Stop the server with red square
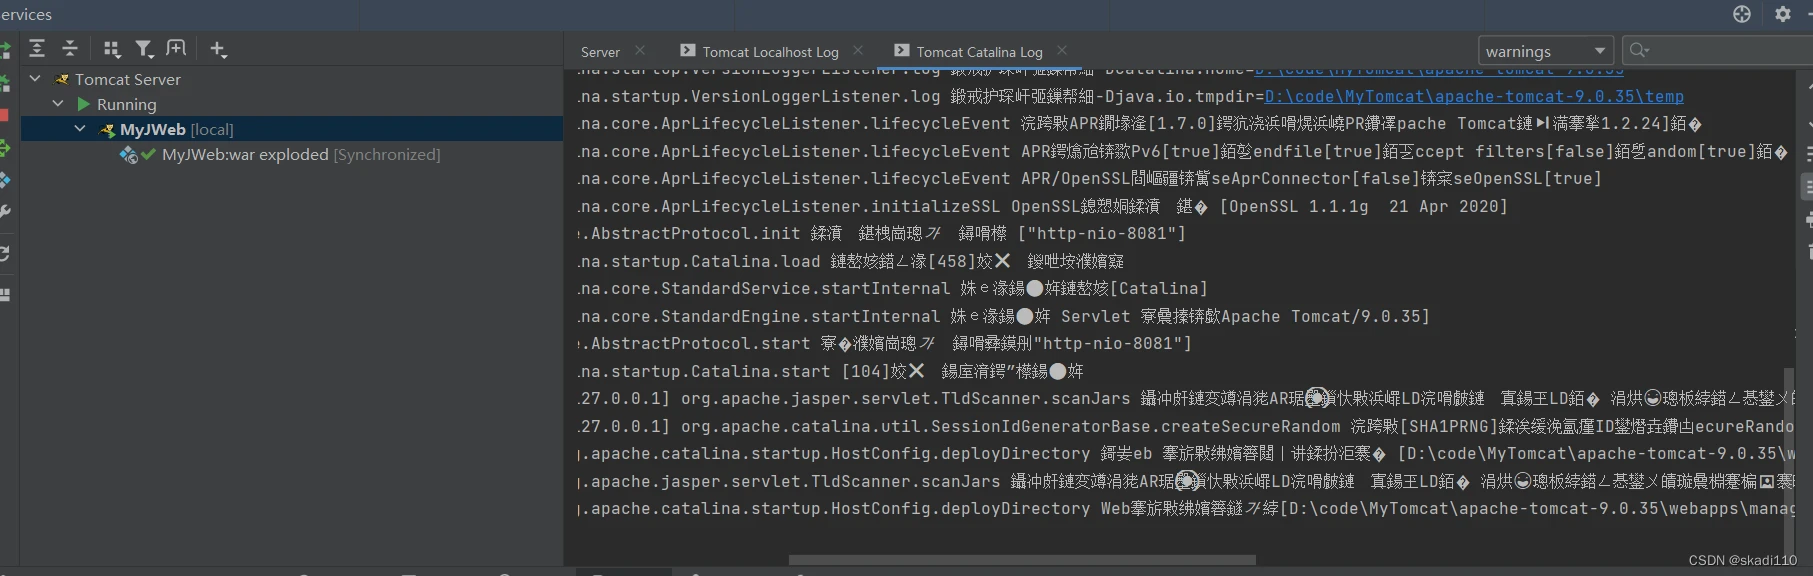Viewport: 1813px width, 576px height. pos(4,115)
